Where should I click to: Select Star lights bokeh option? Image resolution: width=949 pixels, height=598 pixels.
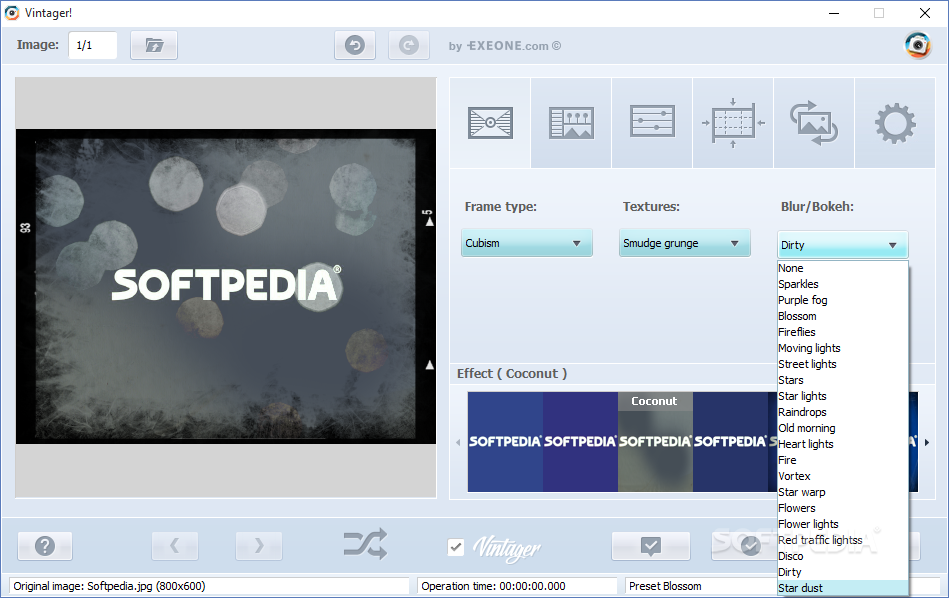842,396
